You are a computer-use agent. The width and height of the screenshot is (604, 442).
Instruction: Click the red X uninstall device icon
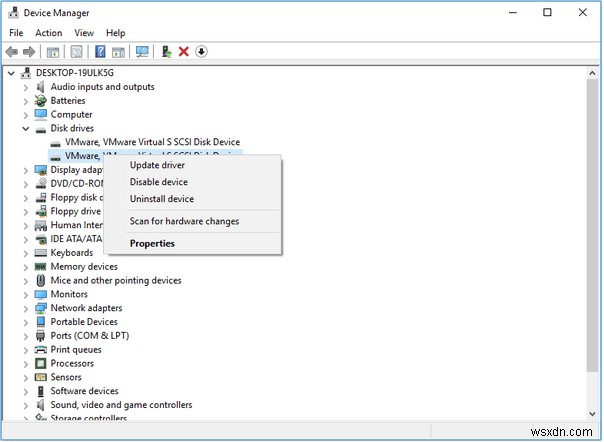coord(184,52)
